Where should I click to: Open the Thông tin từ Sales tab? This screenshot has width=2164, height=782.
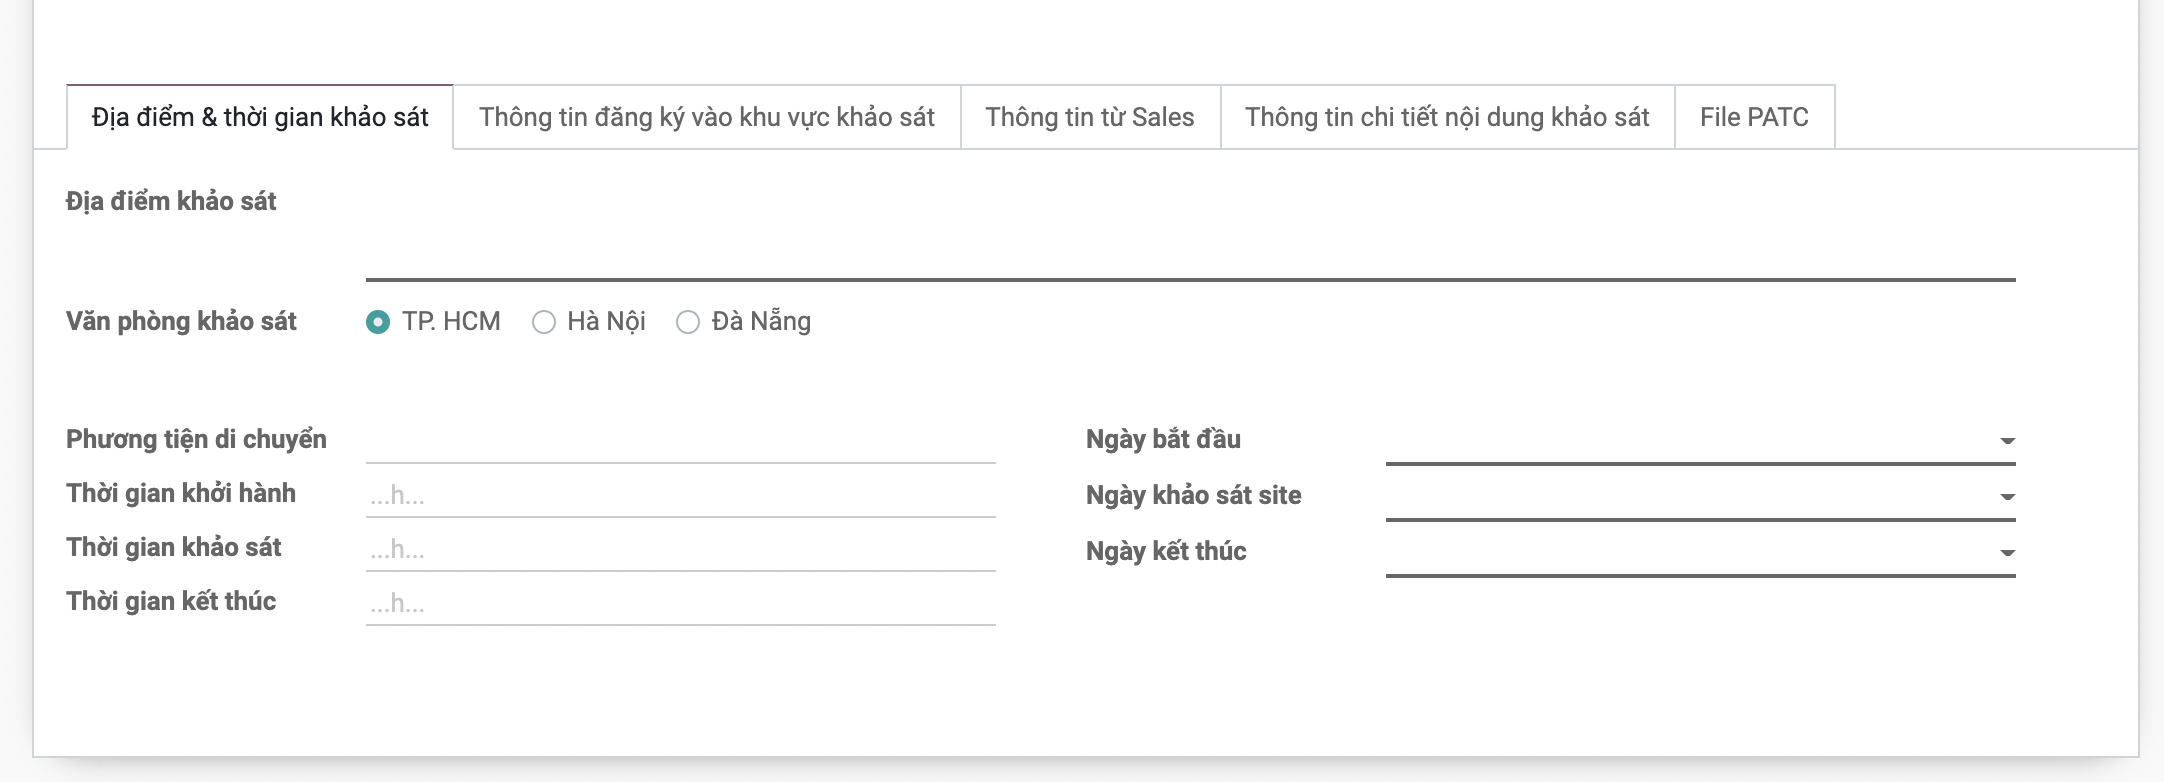(1090, 118)
